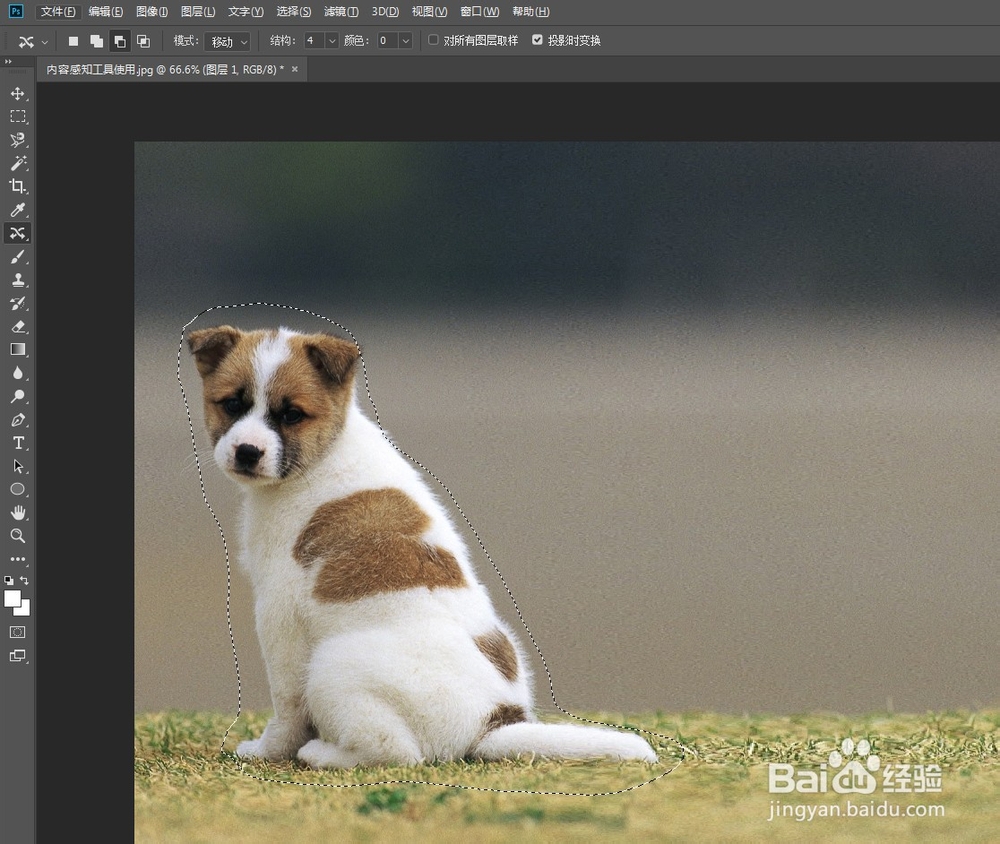Screen dimensions: 1000x844
Task: Choose Add to Selection mode
Action: 96,41
